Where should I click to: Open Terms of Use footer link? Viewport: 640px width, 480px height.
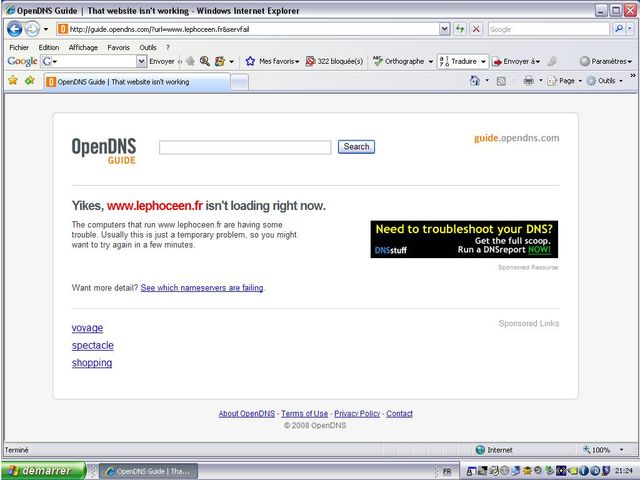pos(304,413)
